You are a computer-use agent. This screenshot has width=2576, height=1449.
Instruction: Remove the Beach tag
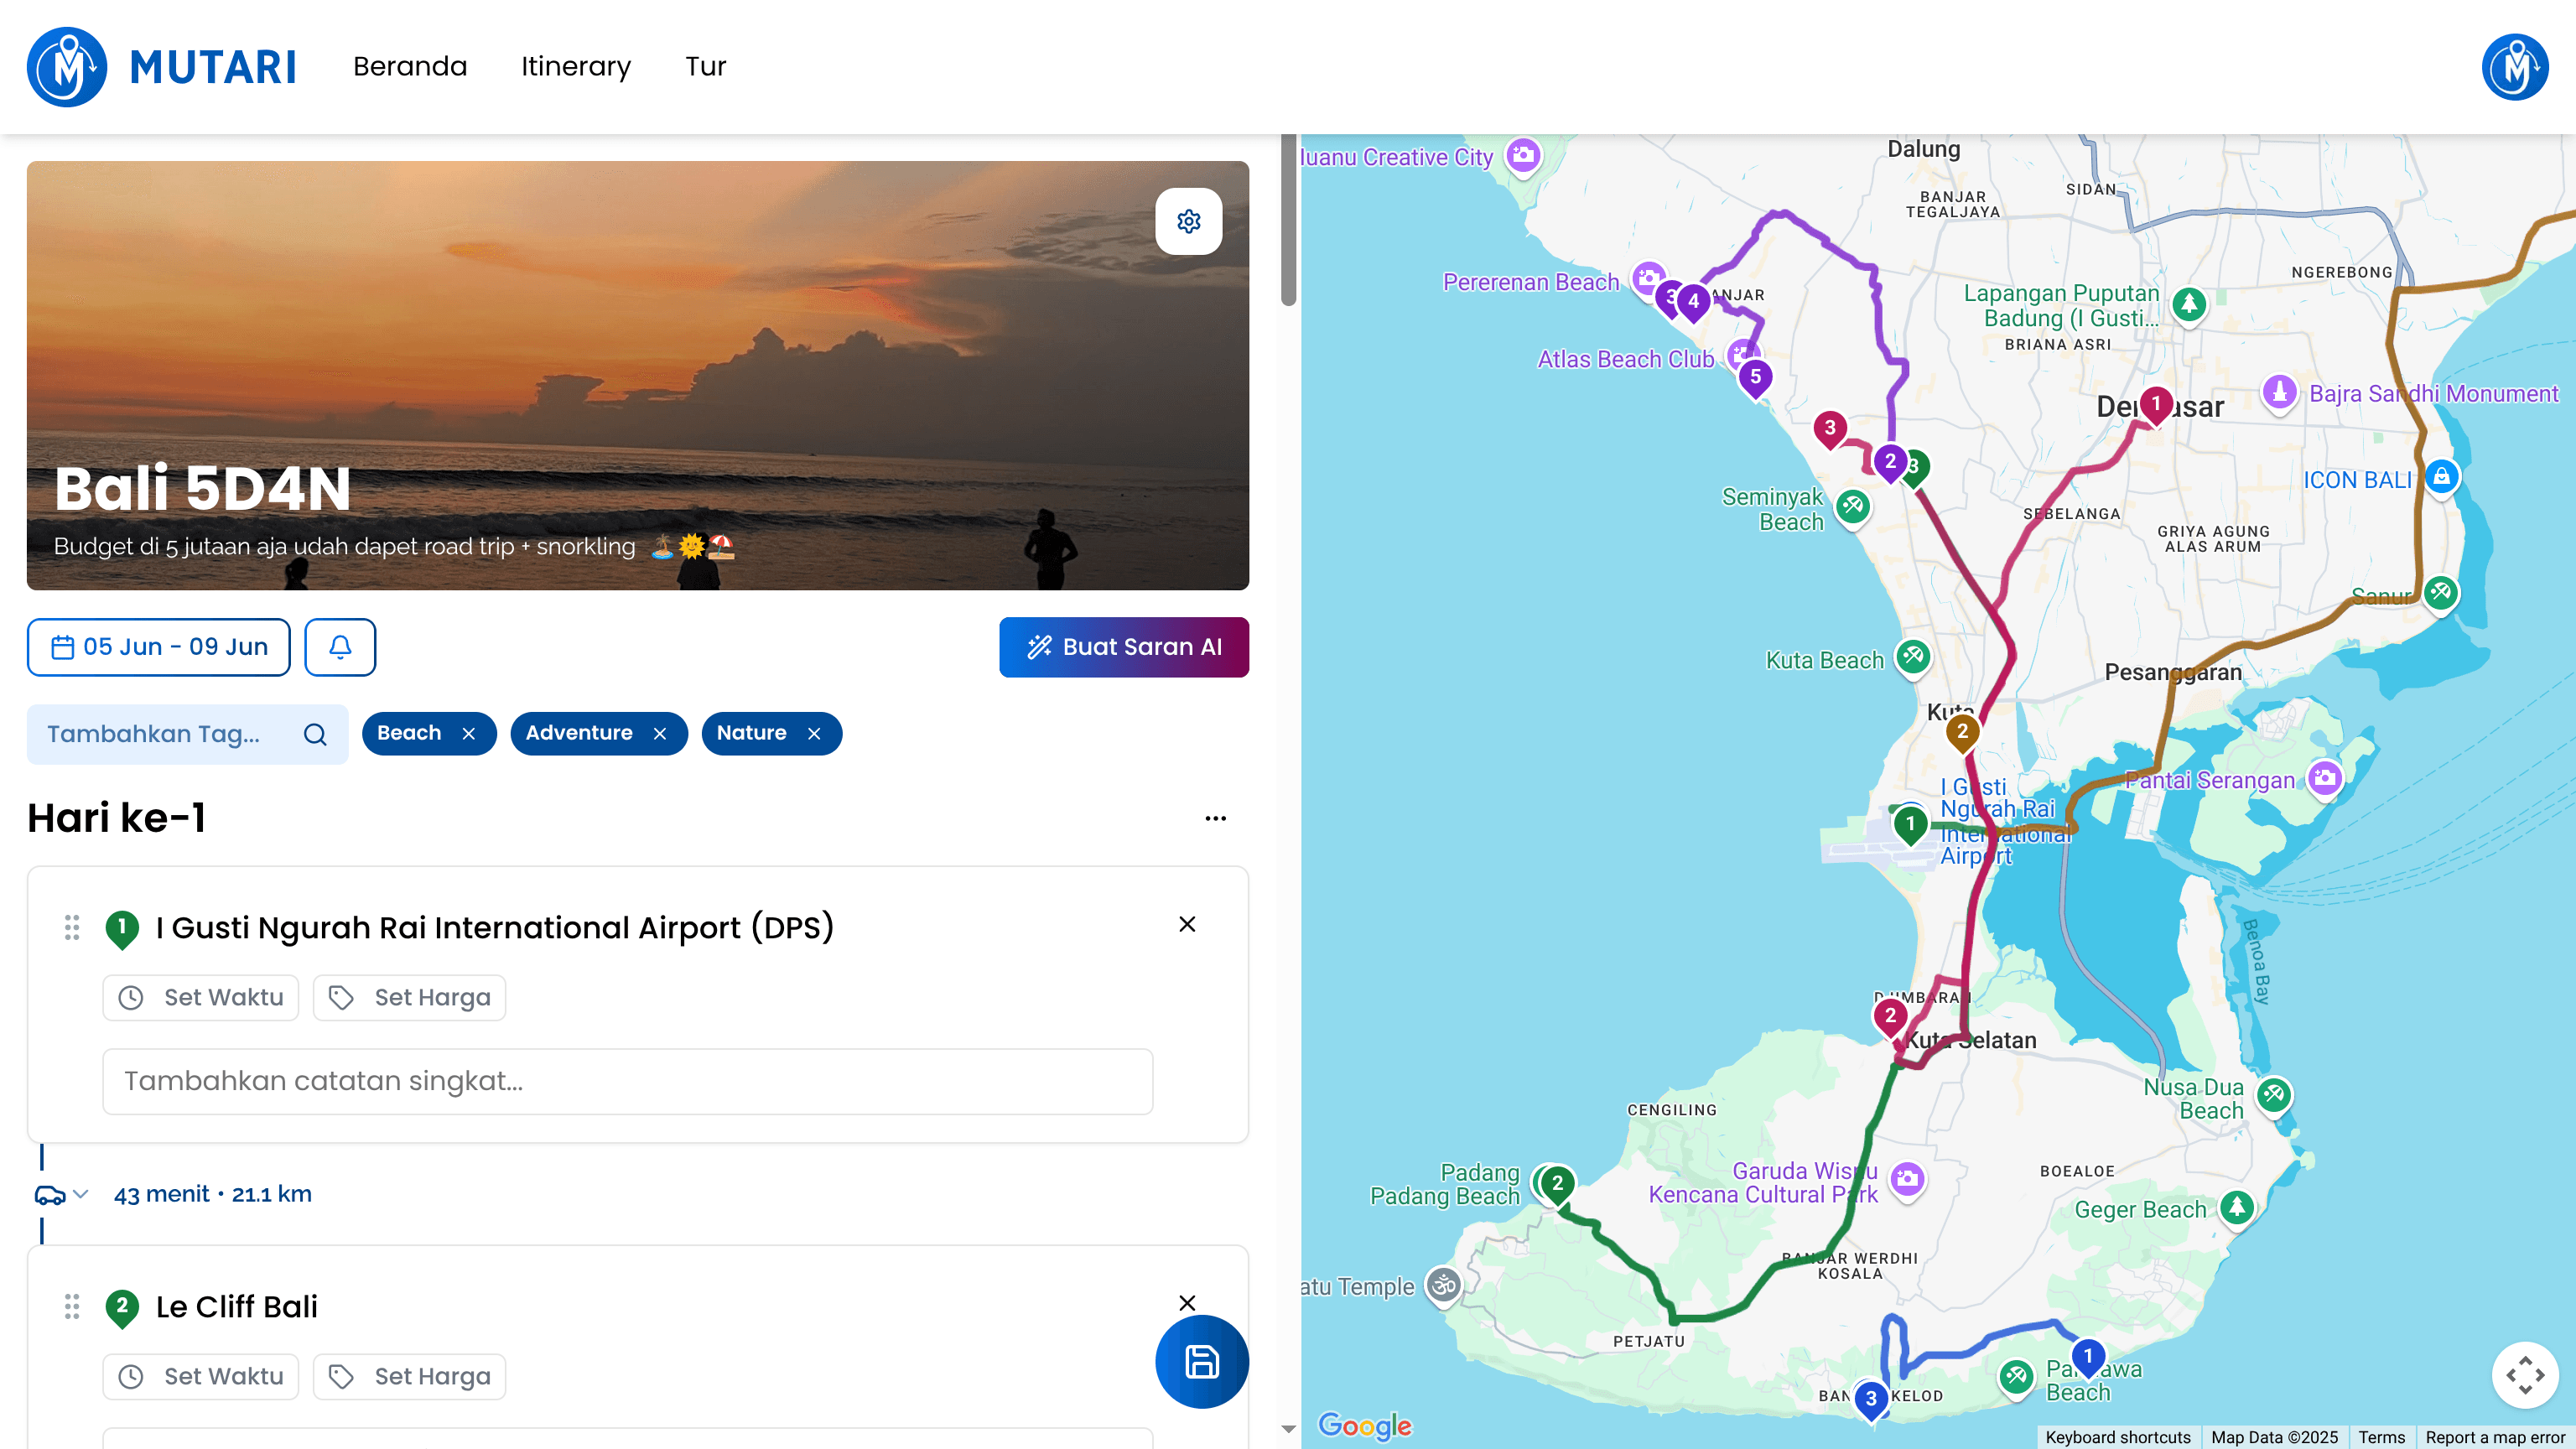470,733
